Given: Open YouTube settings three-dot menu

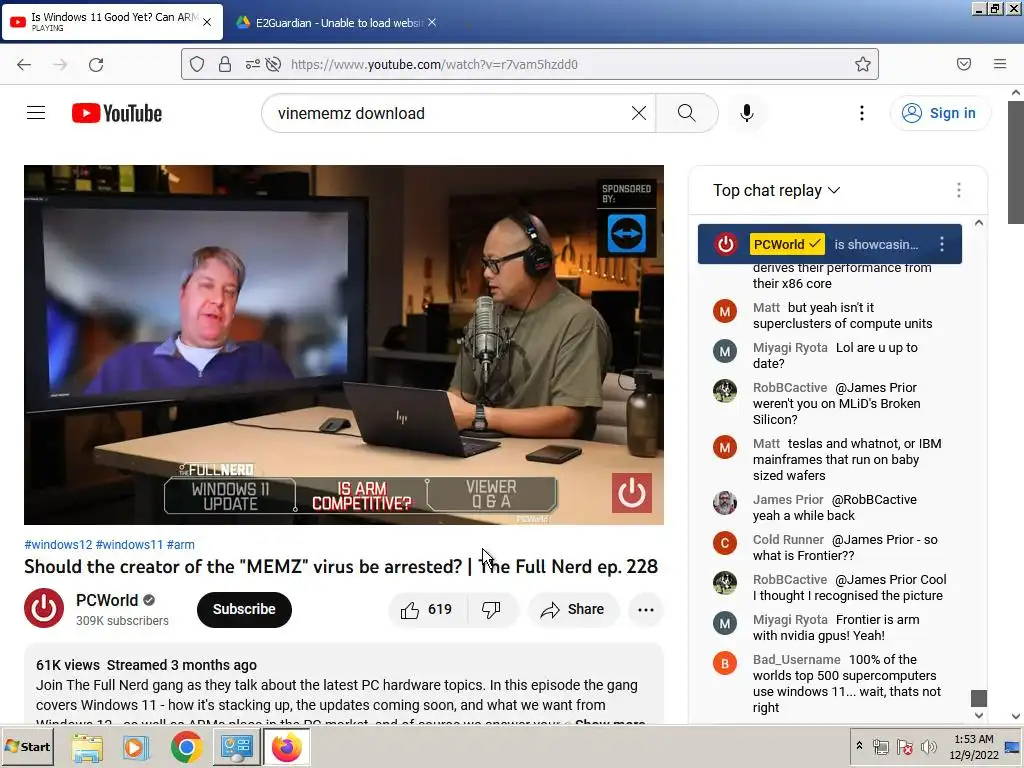Looking at the screenshot, I should 861,113.
